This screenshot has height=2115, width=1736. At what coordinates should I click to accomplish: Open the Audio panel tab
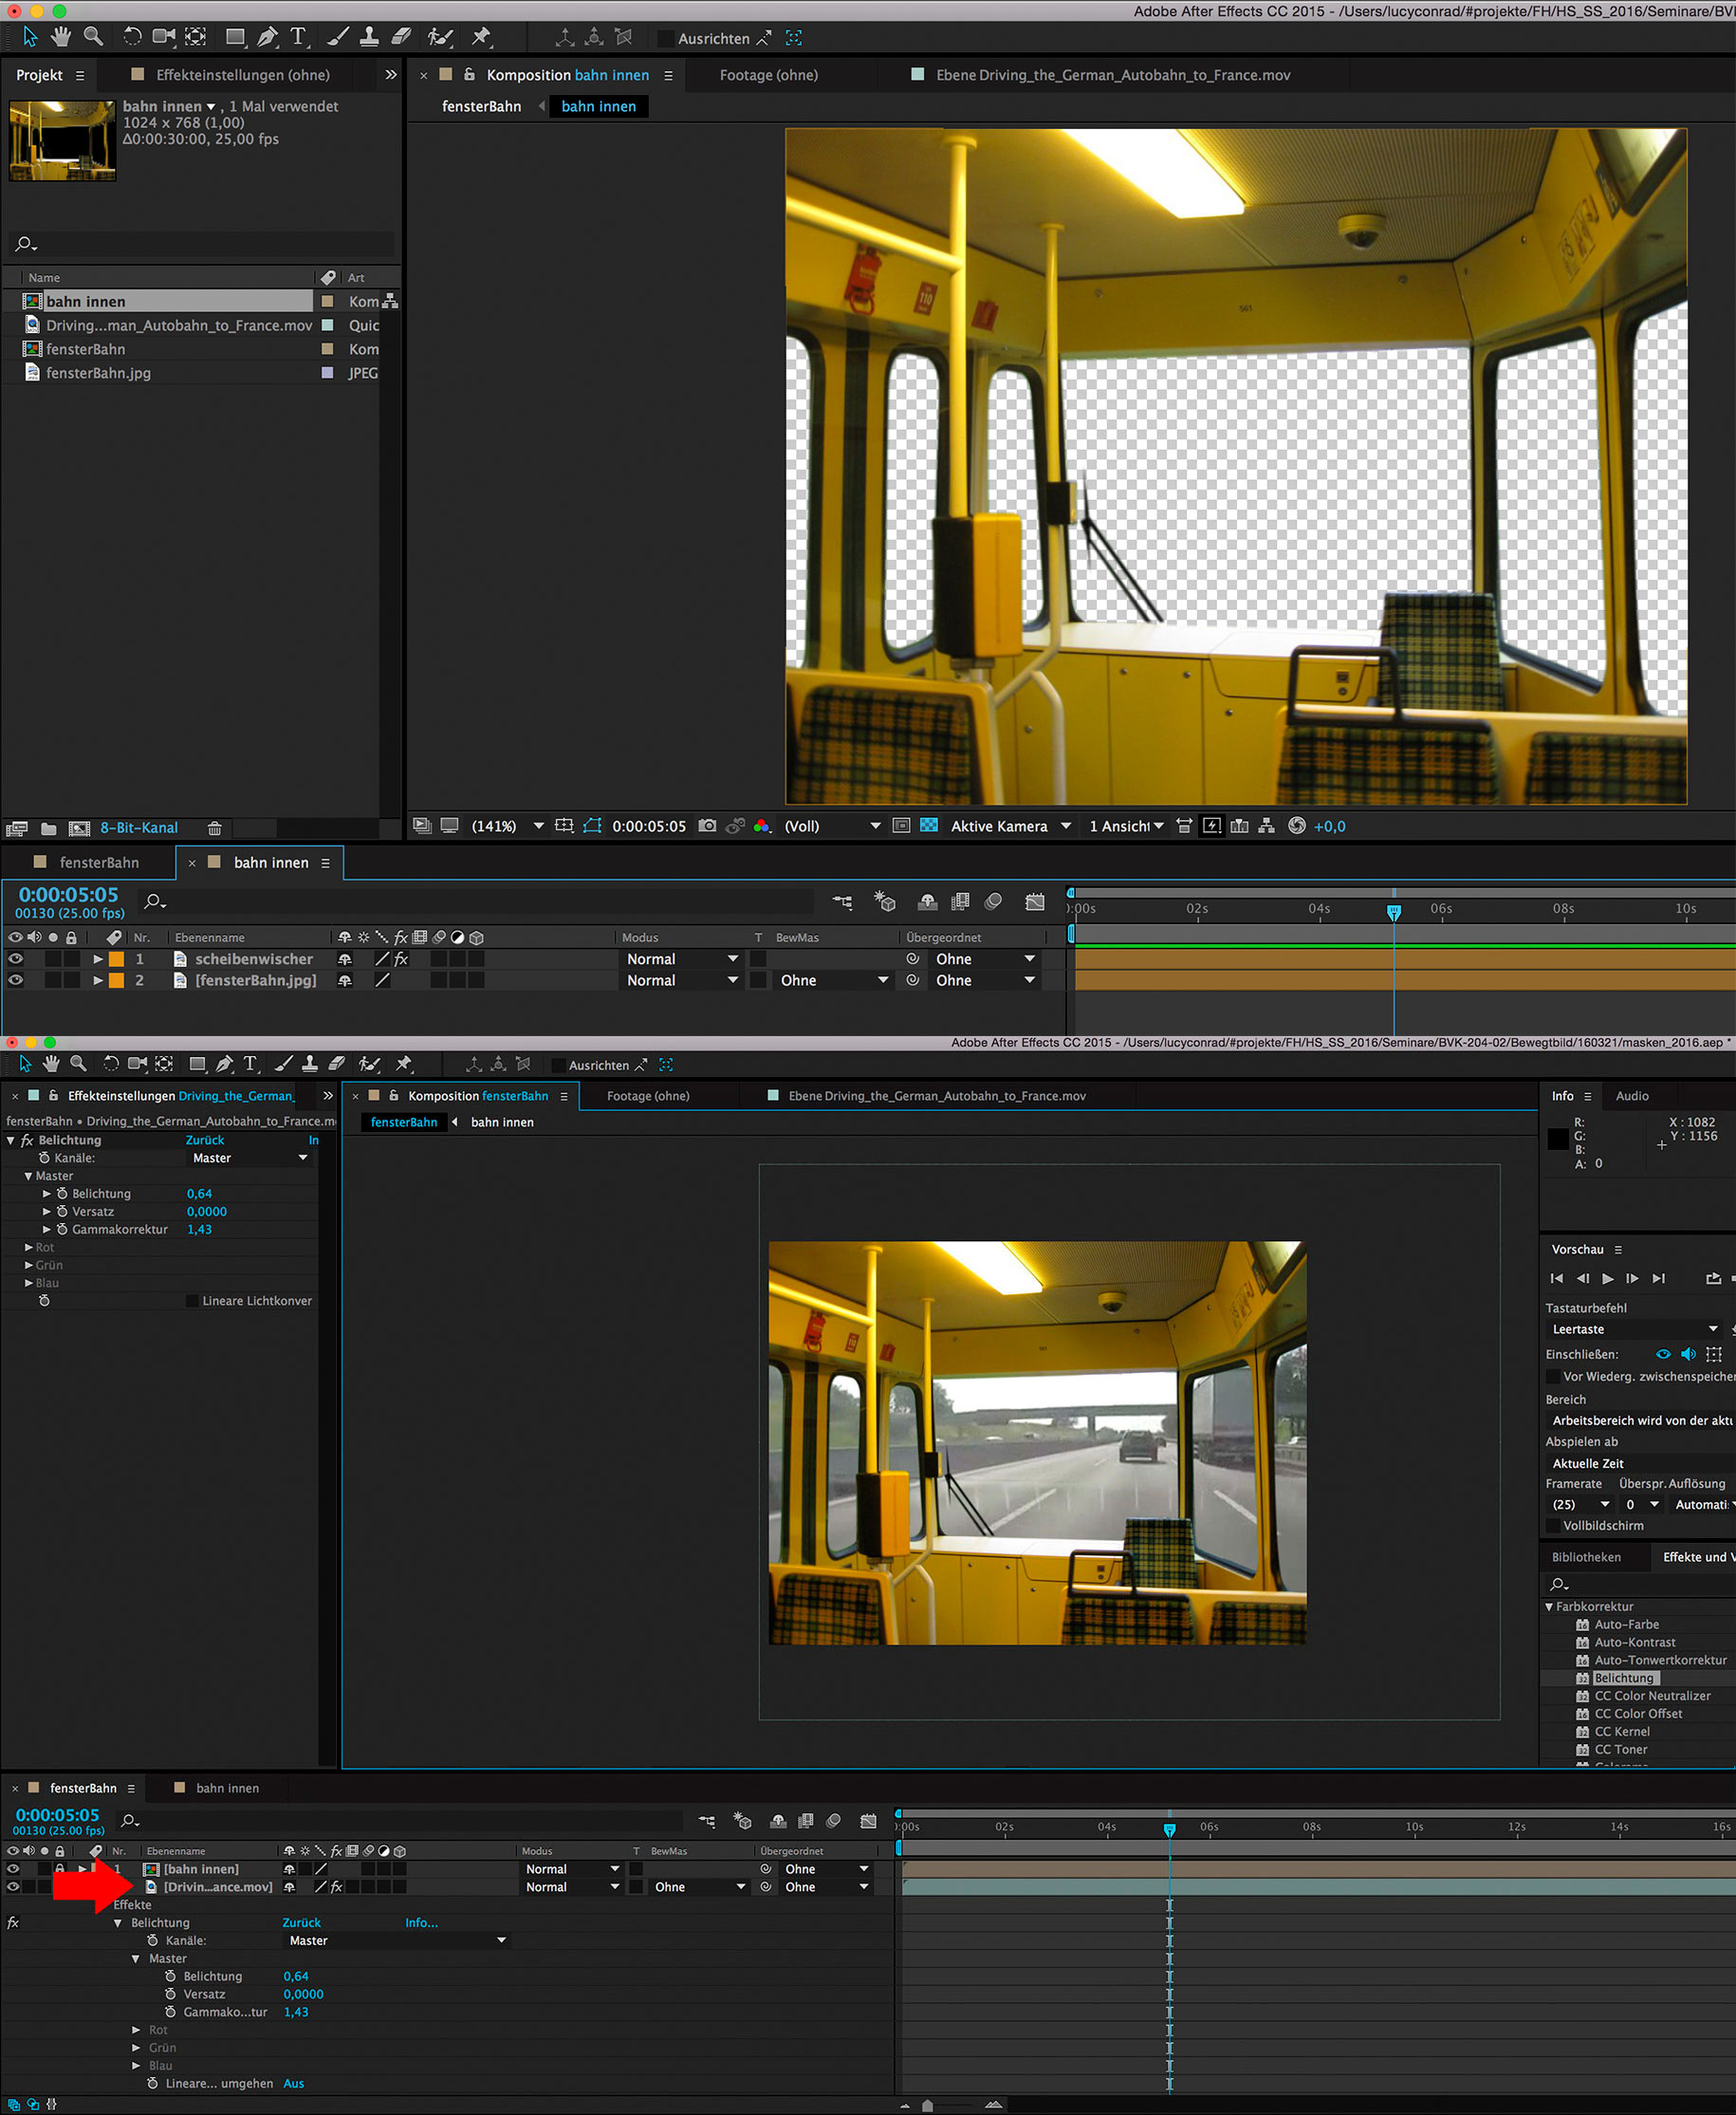(x=1632, y=1096)
